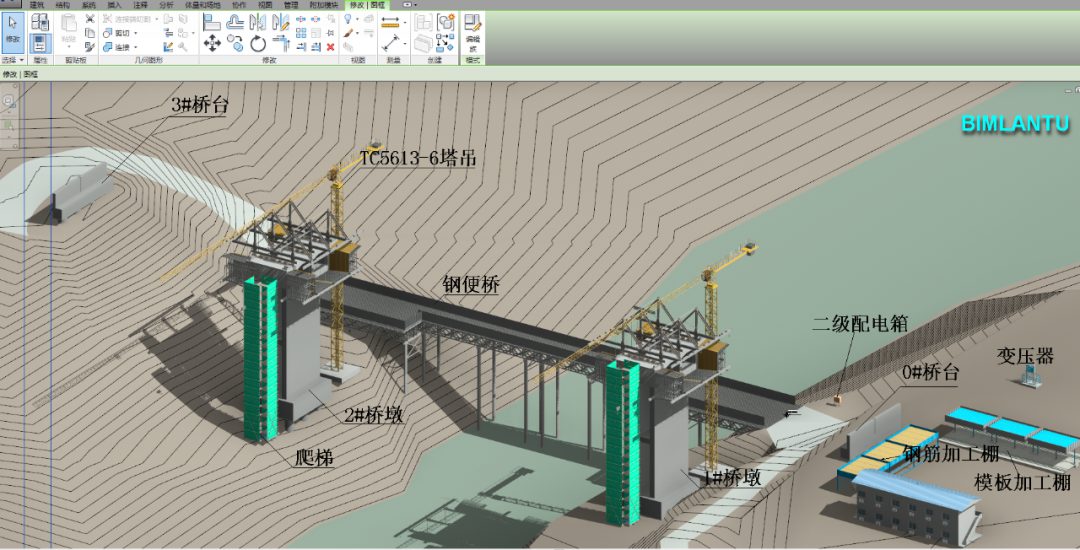1080x550 pixels.
Task: Click the Override Graphics paintbrush icon
Action: pos(348,32)
